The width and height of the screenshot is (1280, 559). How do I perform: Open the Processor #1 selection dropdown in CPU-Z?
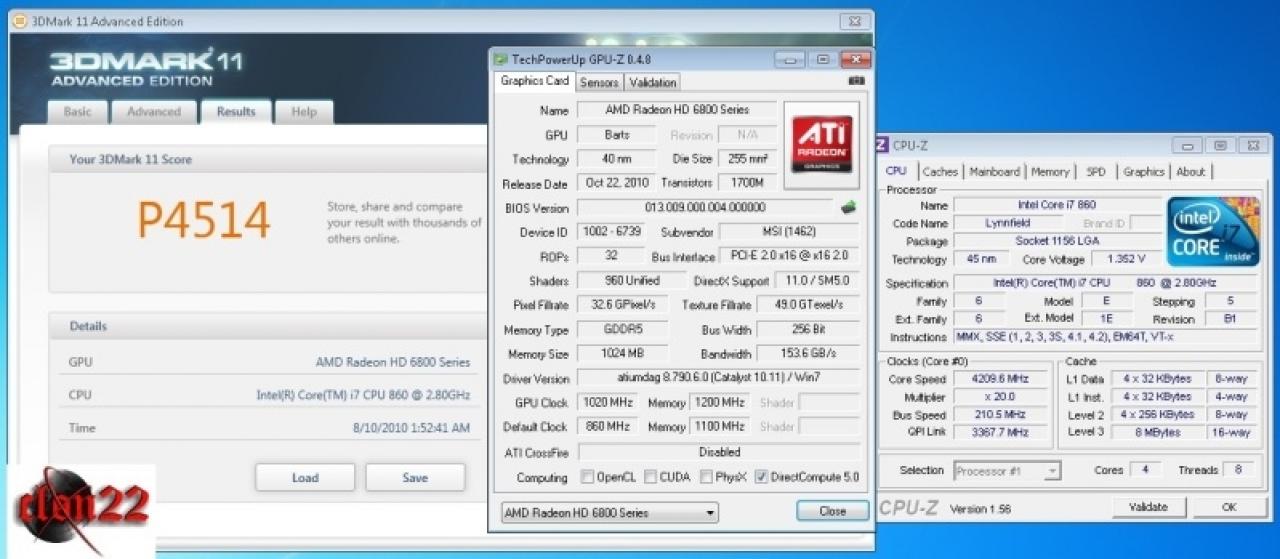click(x=1007, y=470)
